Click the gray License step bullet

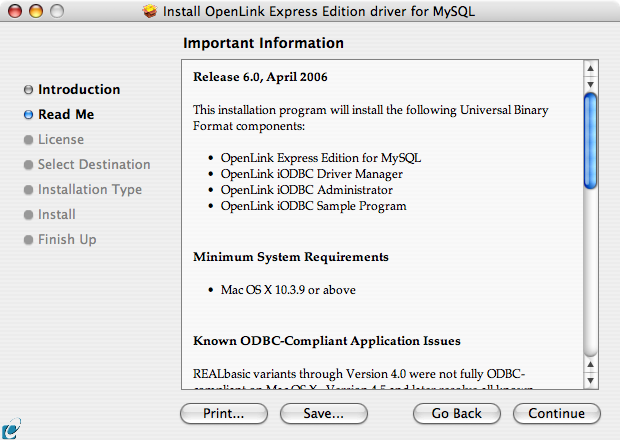pyautogui.click(x=28, y=140)
